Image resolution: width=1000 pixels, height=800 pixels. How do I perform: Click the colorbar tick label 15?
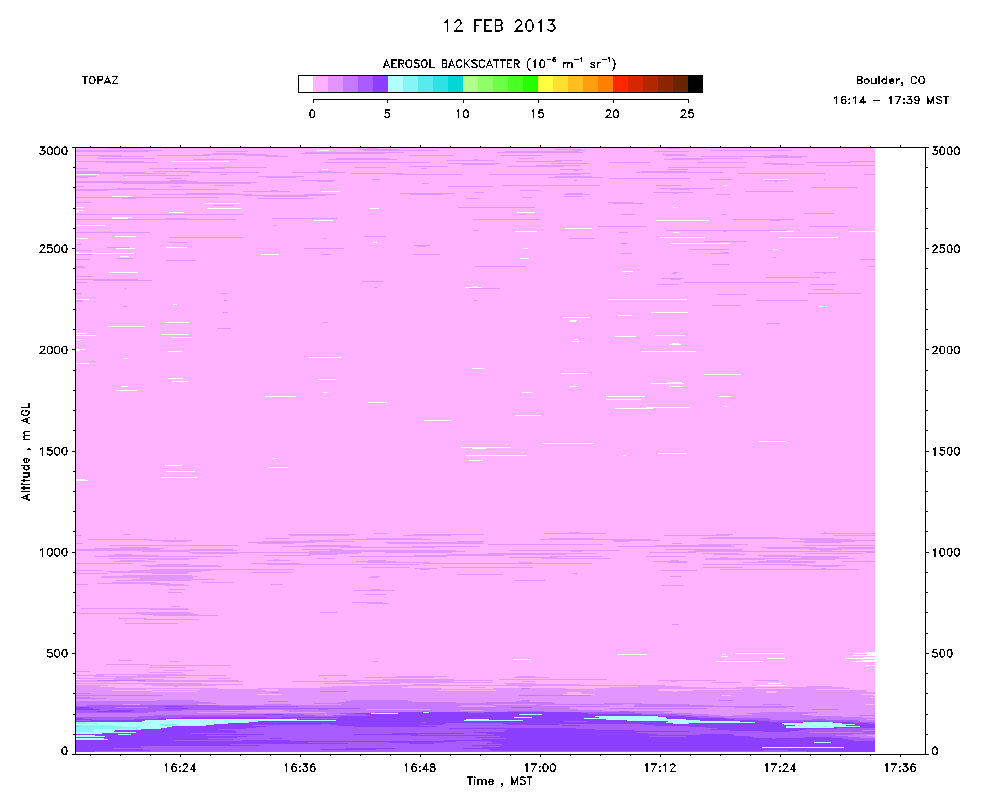pos(538,114)
